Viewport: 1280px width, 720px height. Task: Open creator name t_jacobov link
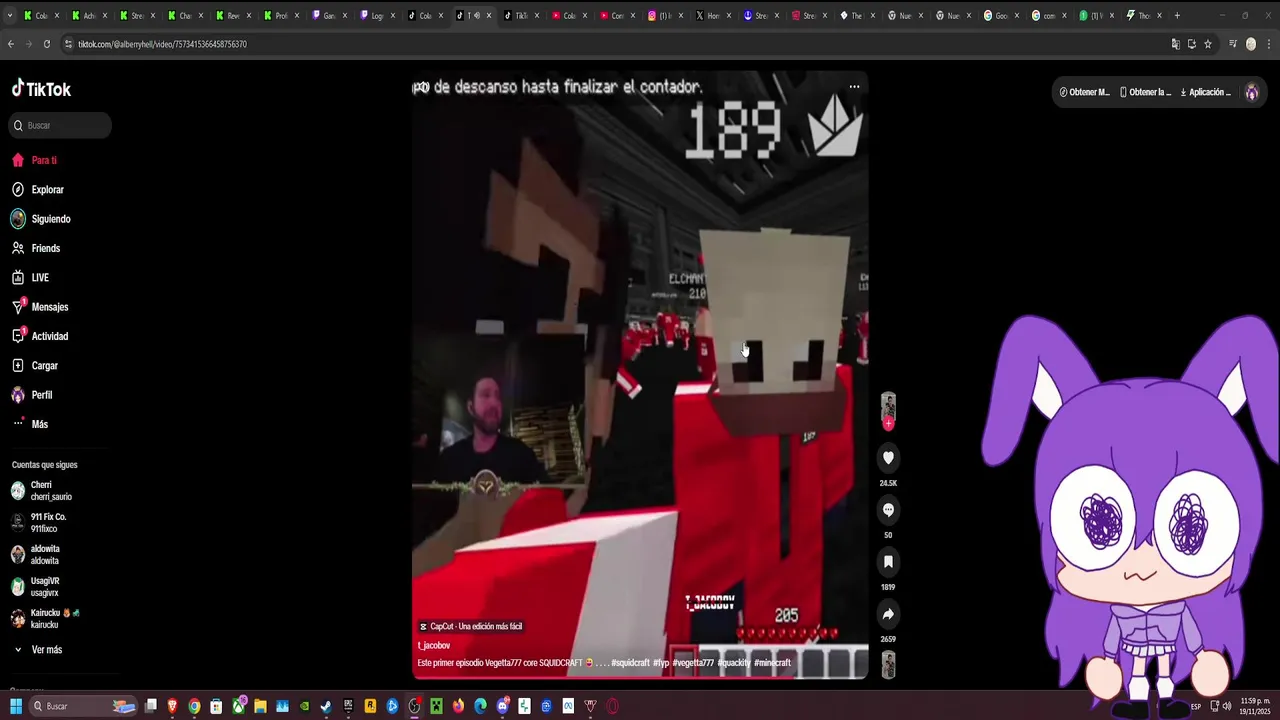[x=434, y=646]
